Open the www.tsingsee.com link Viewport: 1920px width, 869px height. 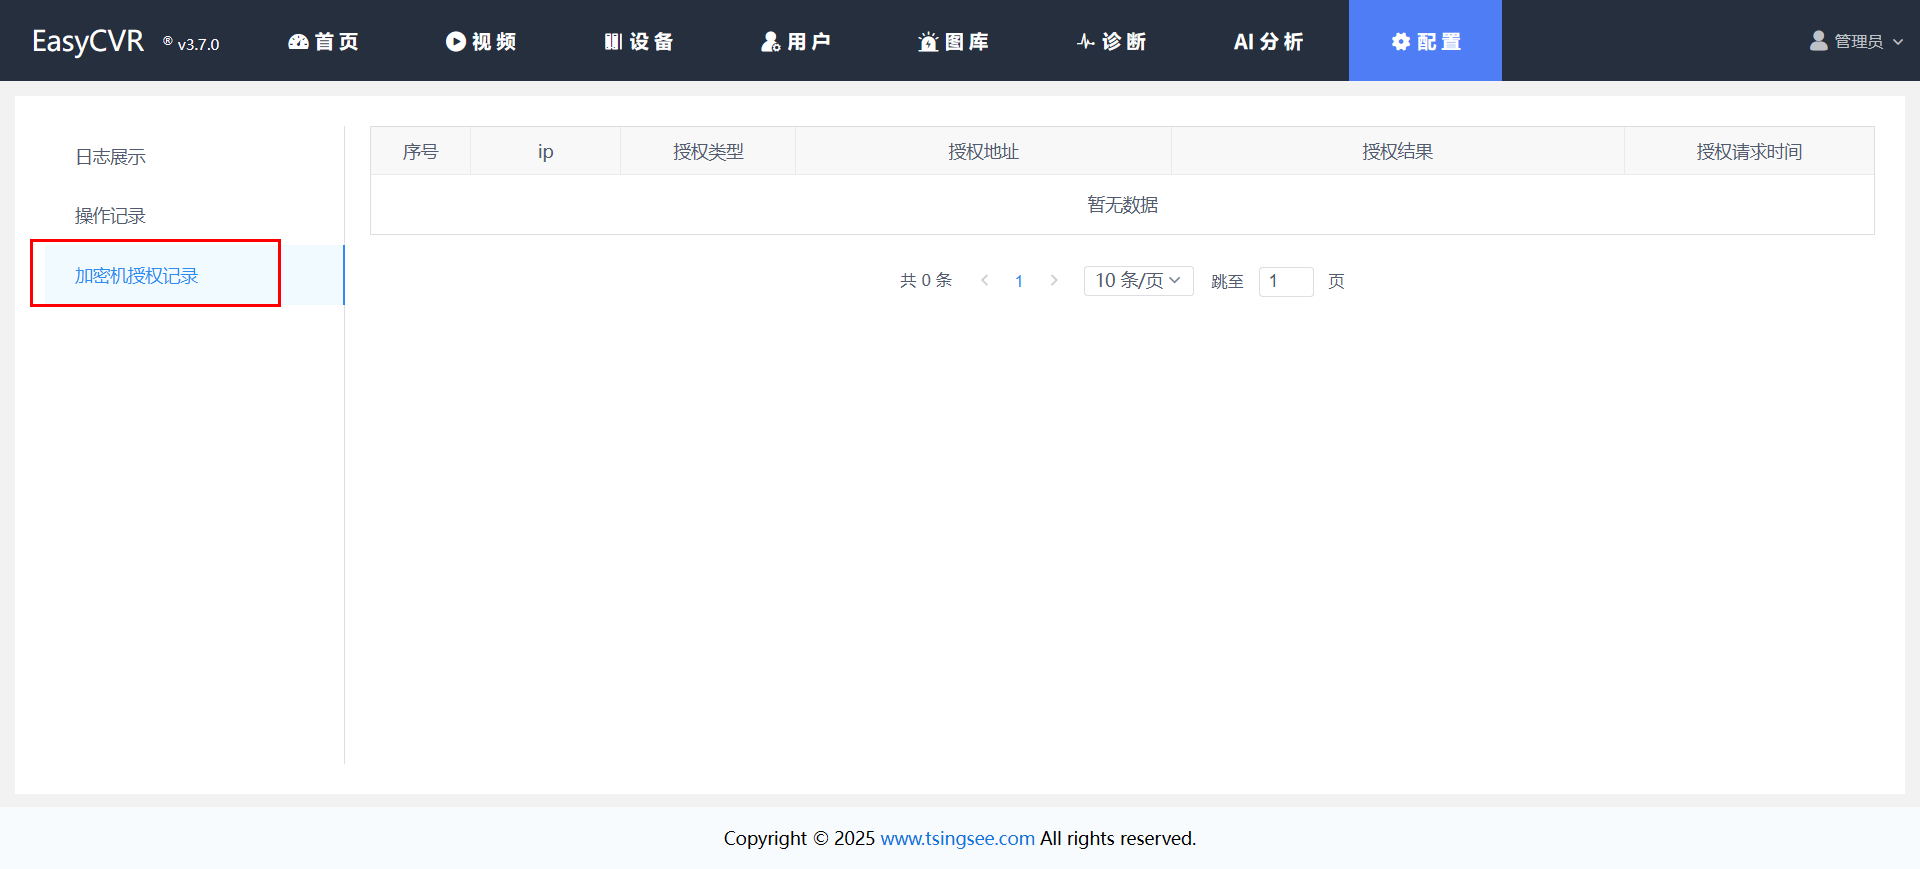point(957,838)
